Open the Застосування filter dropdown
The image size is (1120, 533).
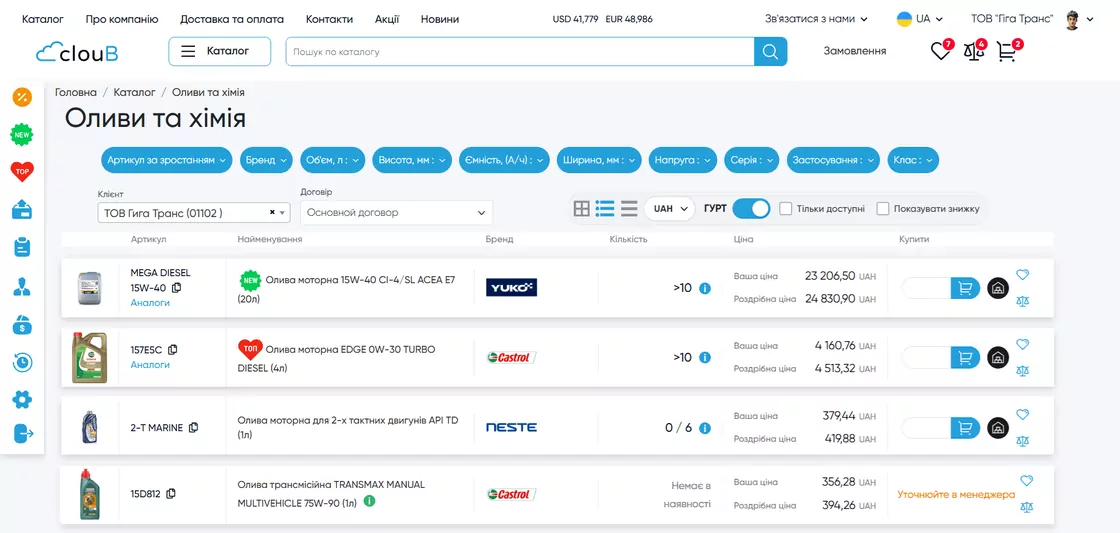click(834, 161)
